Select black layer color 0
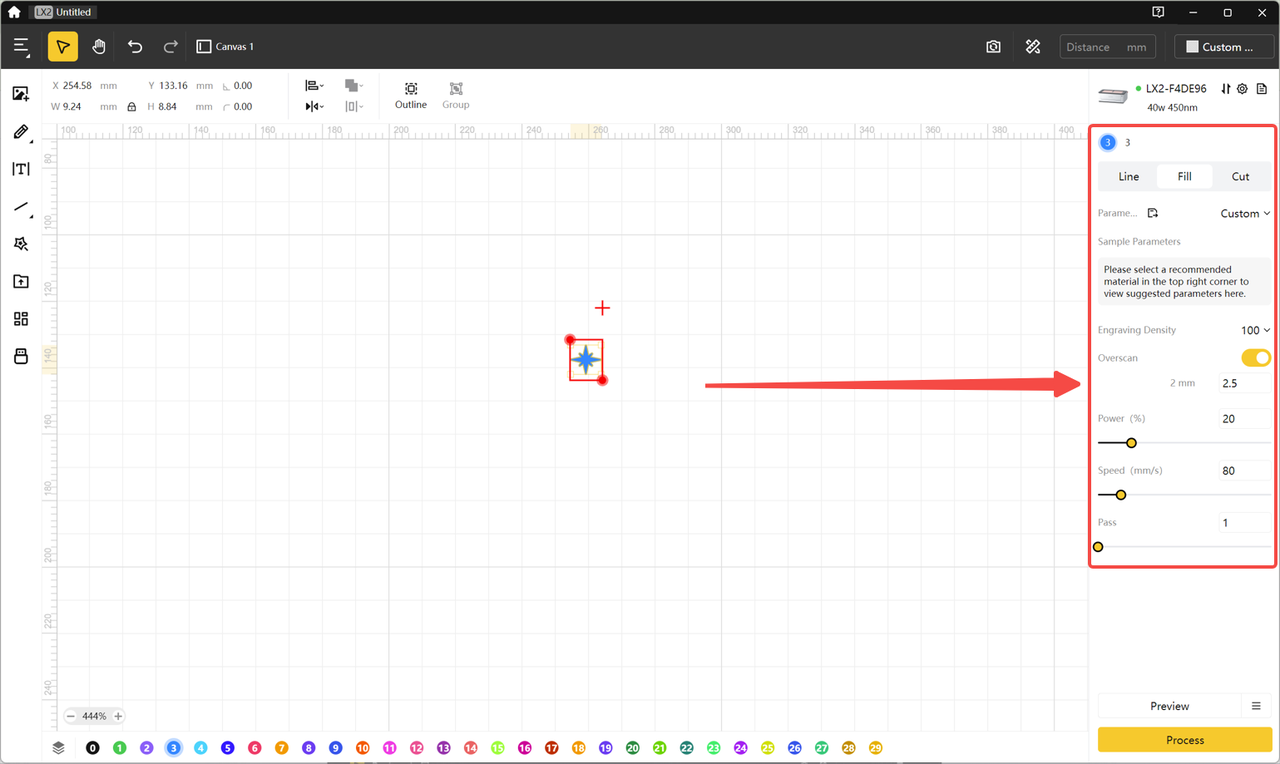 tap(93, 748)
